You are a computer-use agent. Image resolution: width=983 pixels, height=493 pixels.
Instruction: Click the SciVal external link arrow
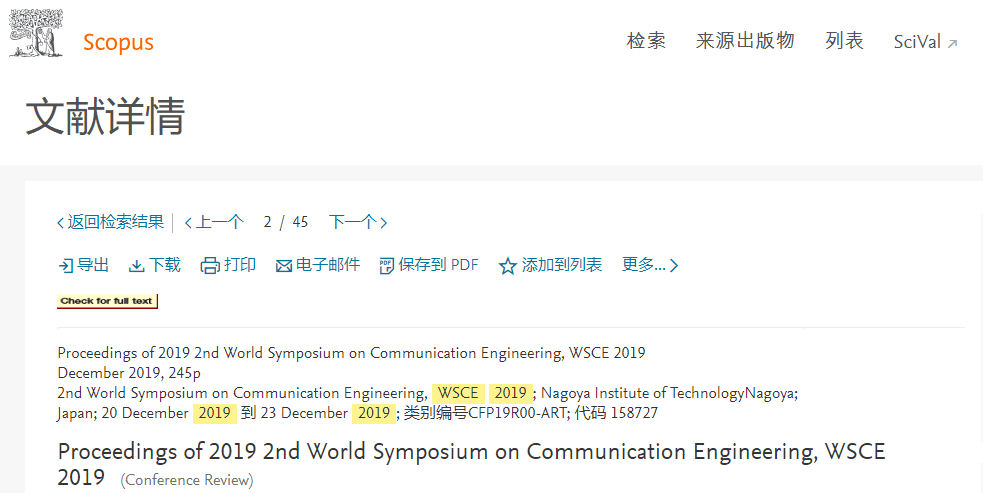pos(952,43)
